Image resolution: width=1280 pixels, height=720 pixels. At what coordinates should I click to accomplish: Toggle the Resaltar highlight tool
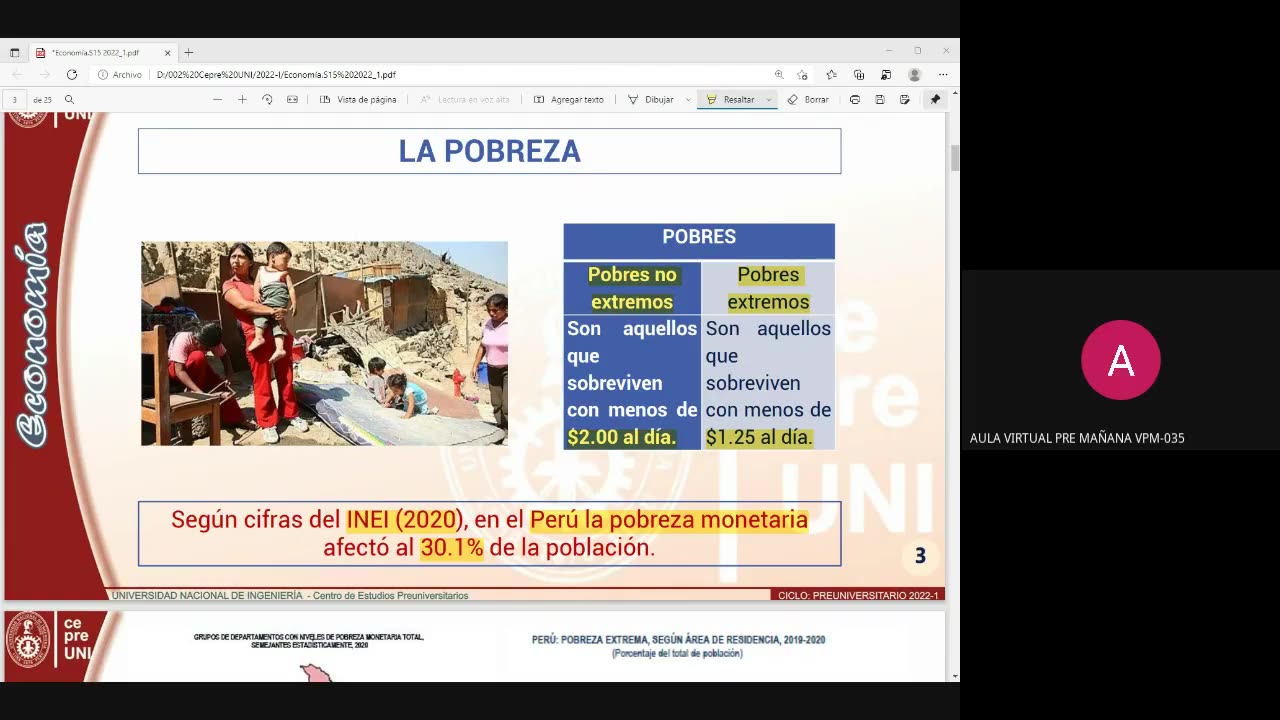[x=730, y=100]
